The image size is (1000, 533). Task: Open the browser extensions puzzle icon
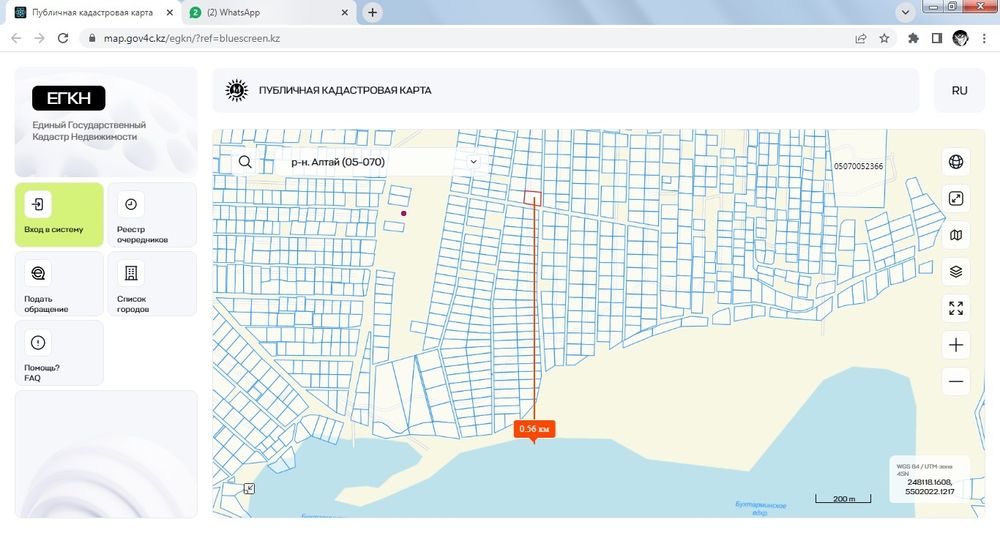(913, 38)
